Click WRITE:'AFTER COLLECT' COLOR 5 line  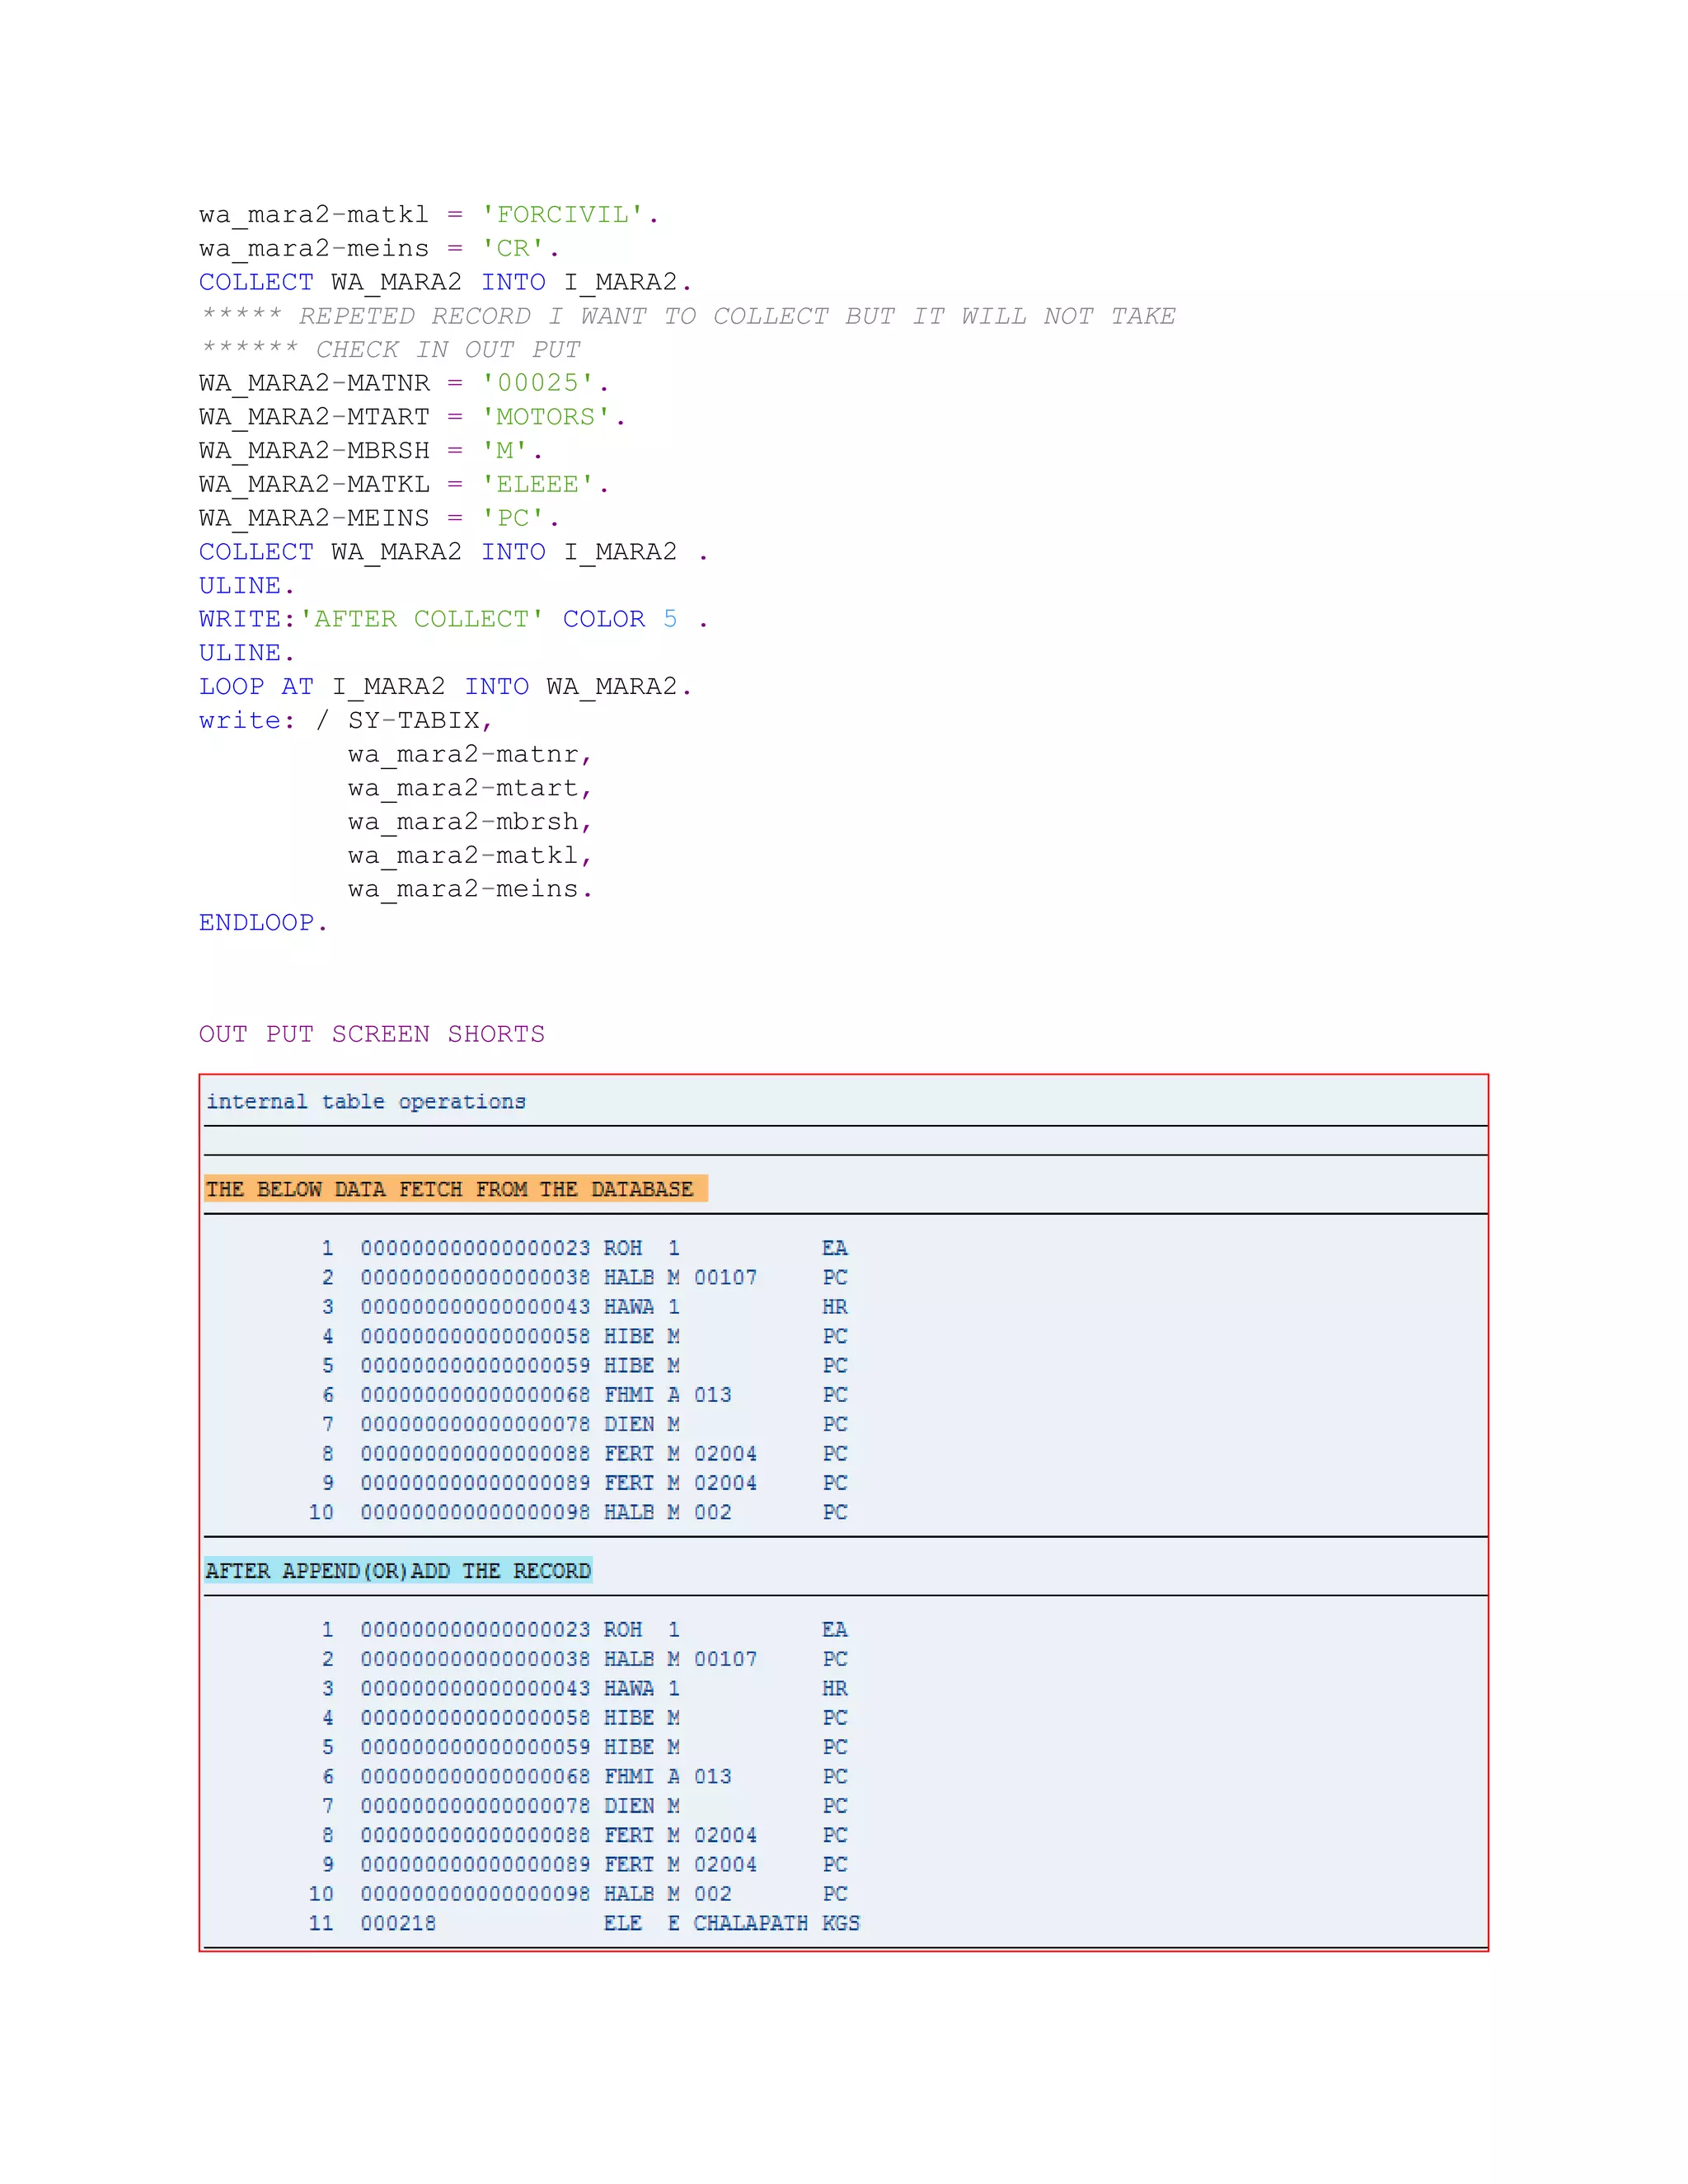pyautogui.click(x=452, y=620)
